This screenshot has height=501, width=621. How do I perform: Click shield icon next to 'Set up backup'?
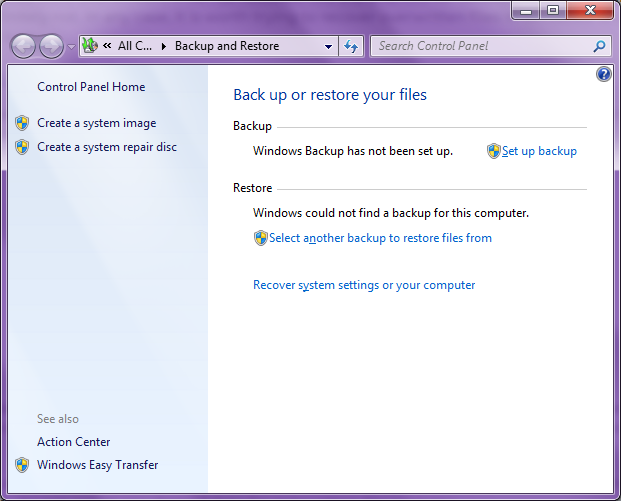pos(493,151)
